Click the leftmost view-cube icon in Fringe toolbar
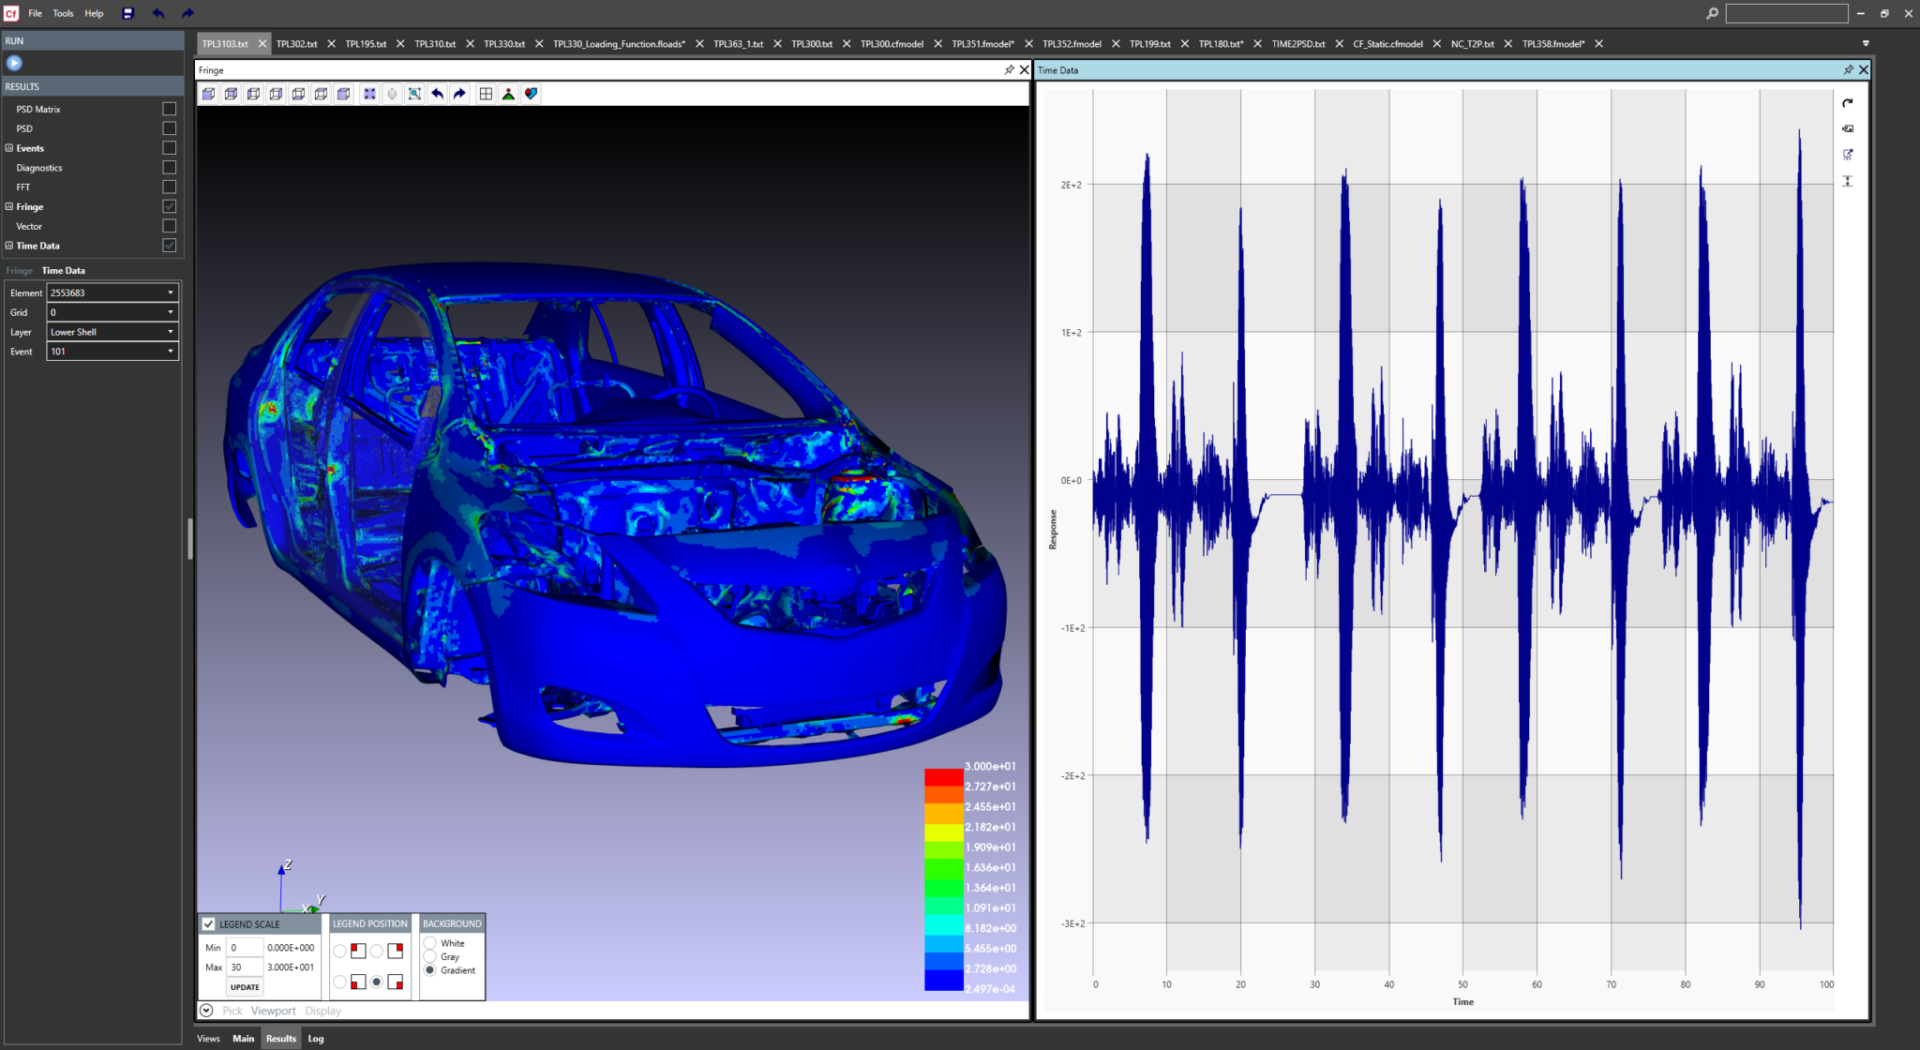 (x=208, y=94)
